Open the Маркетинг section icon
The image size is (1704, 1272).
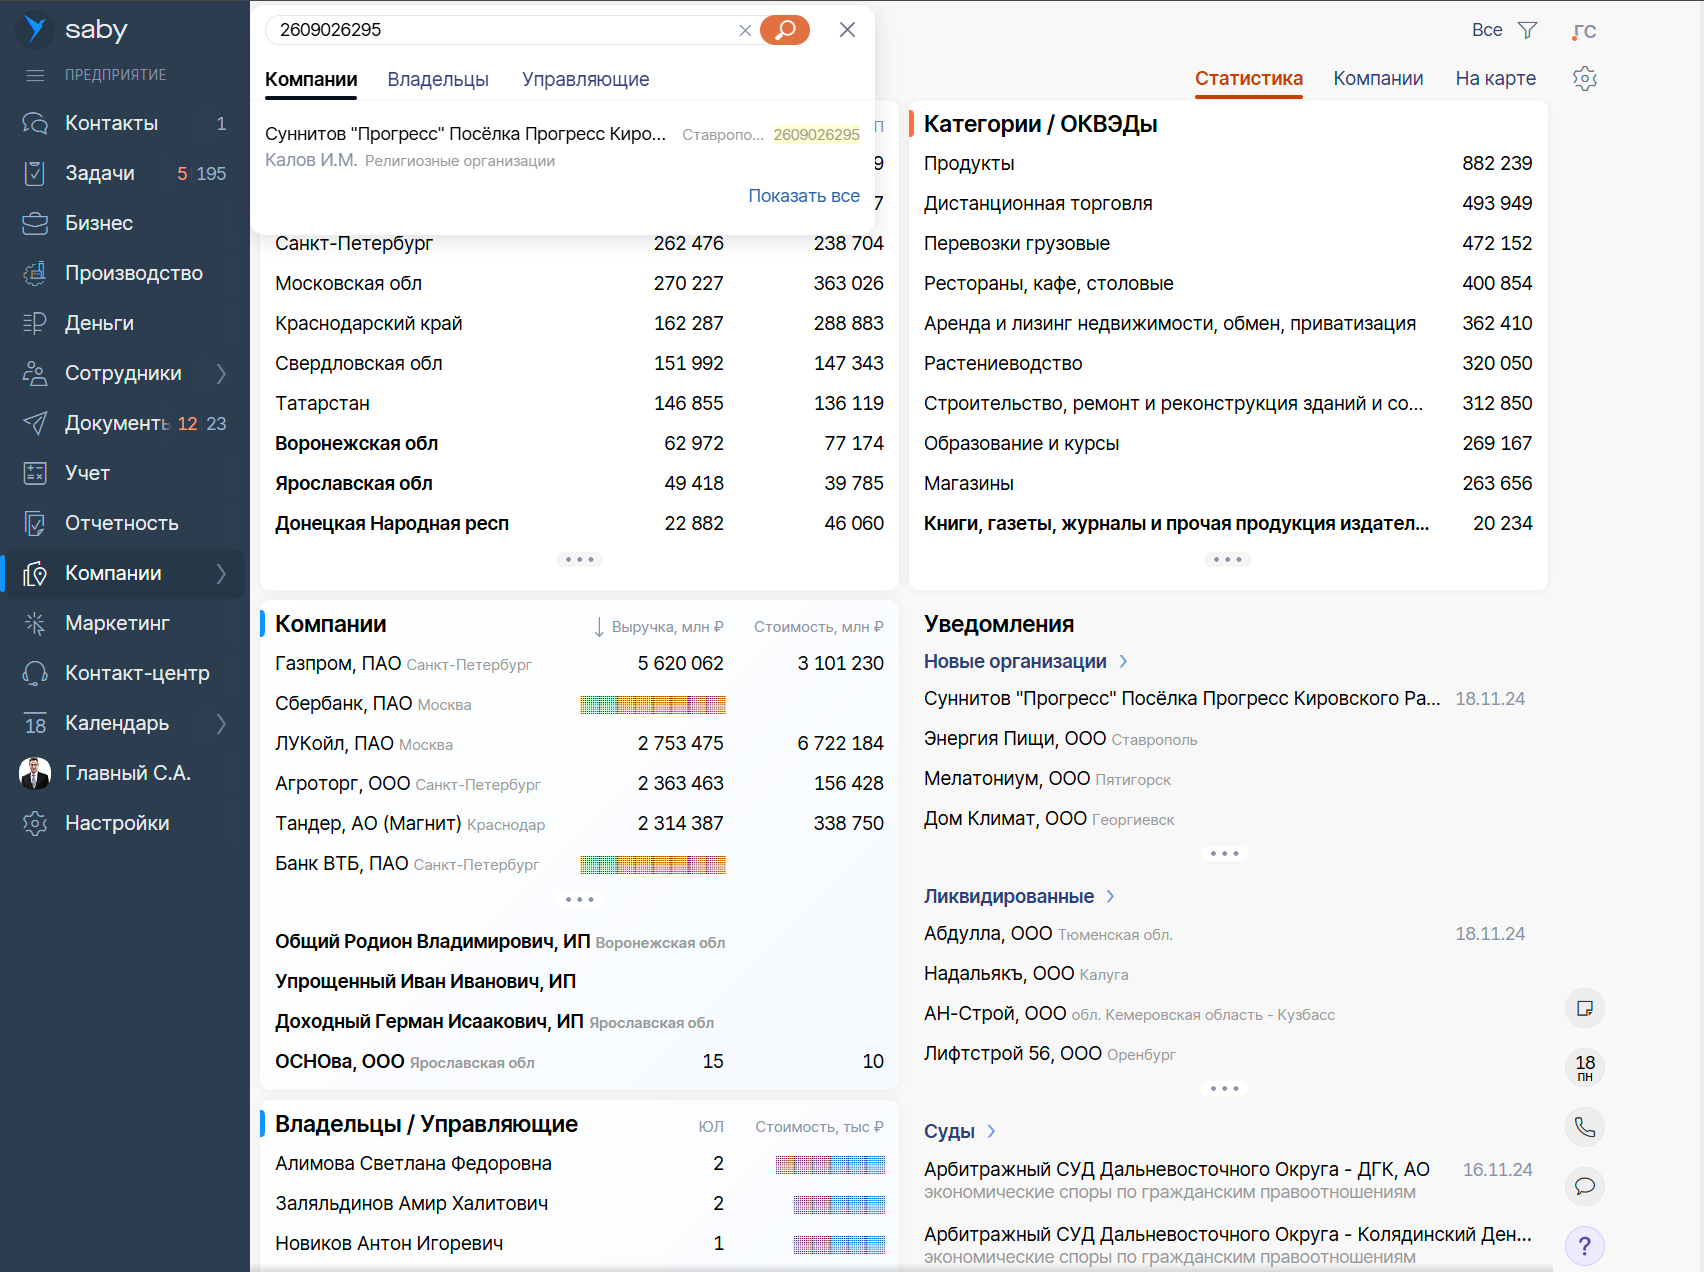tap(34, 623)
